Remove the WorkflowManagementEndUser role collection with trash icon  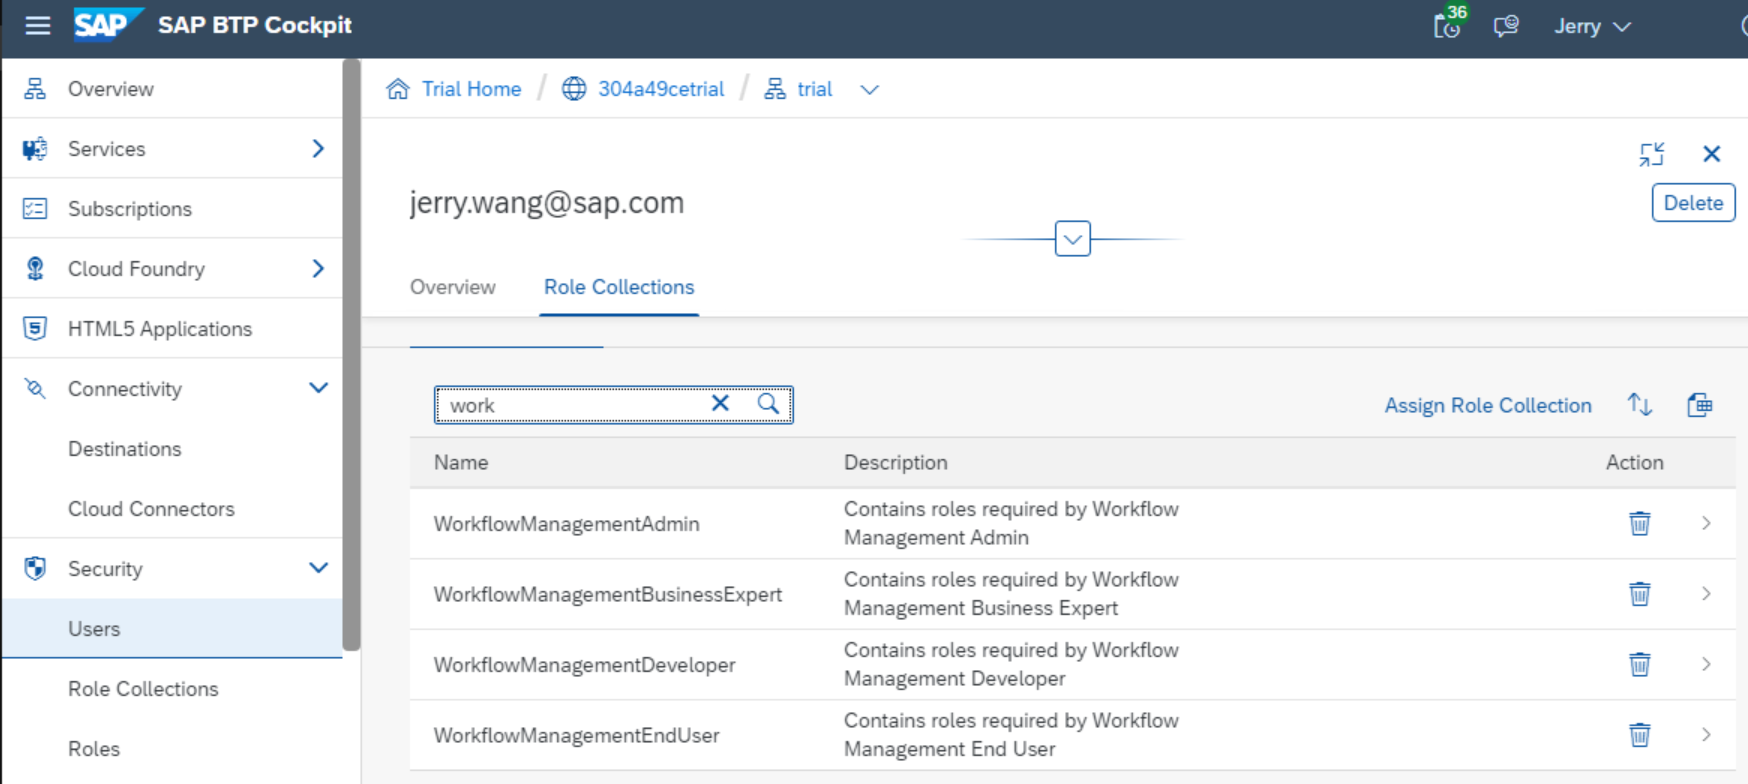coord(1640,735)
